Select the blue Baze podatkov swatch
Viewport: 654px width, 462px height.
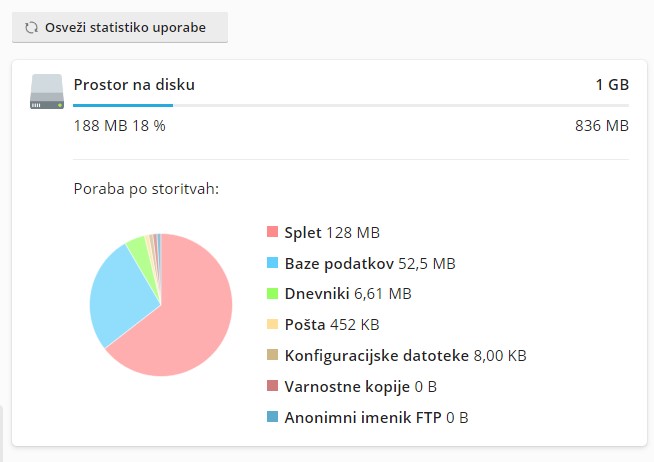272,262
